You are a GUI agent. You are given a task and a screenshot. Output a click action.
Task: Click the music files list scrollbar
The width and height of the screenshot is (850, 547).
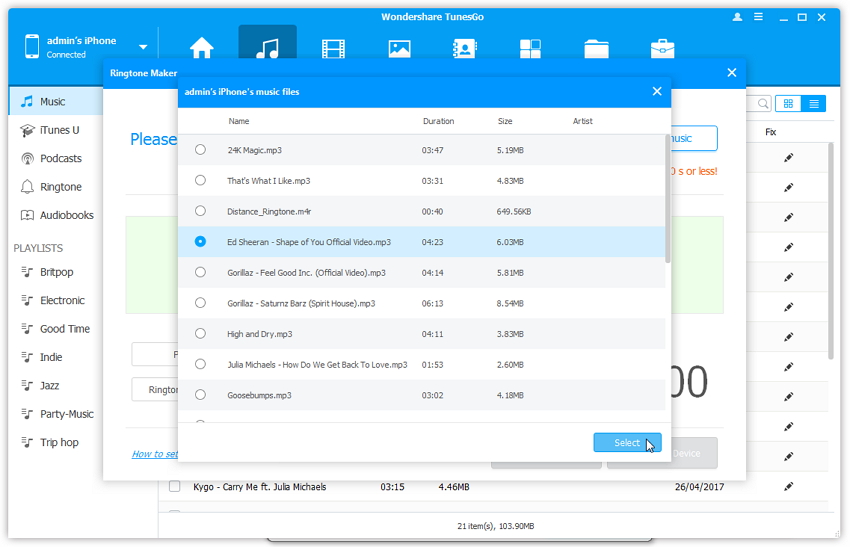pos(667,200)
